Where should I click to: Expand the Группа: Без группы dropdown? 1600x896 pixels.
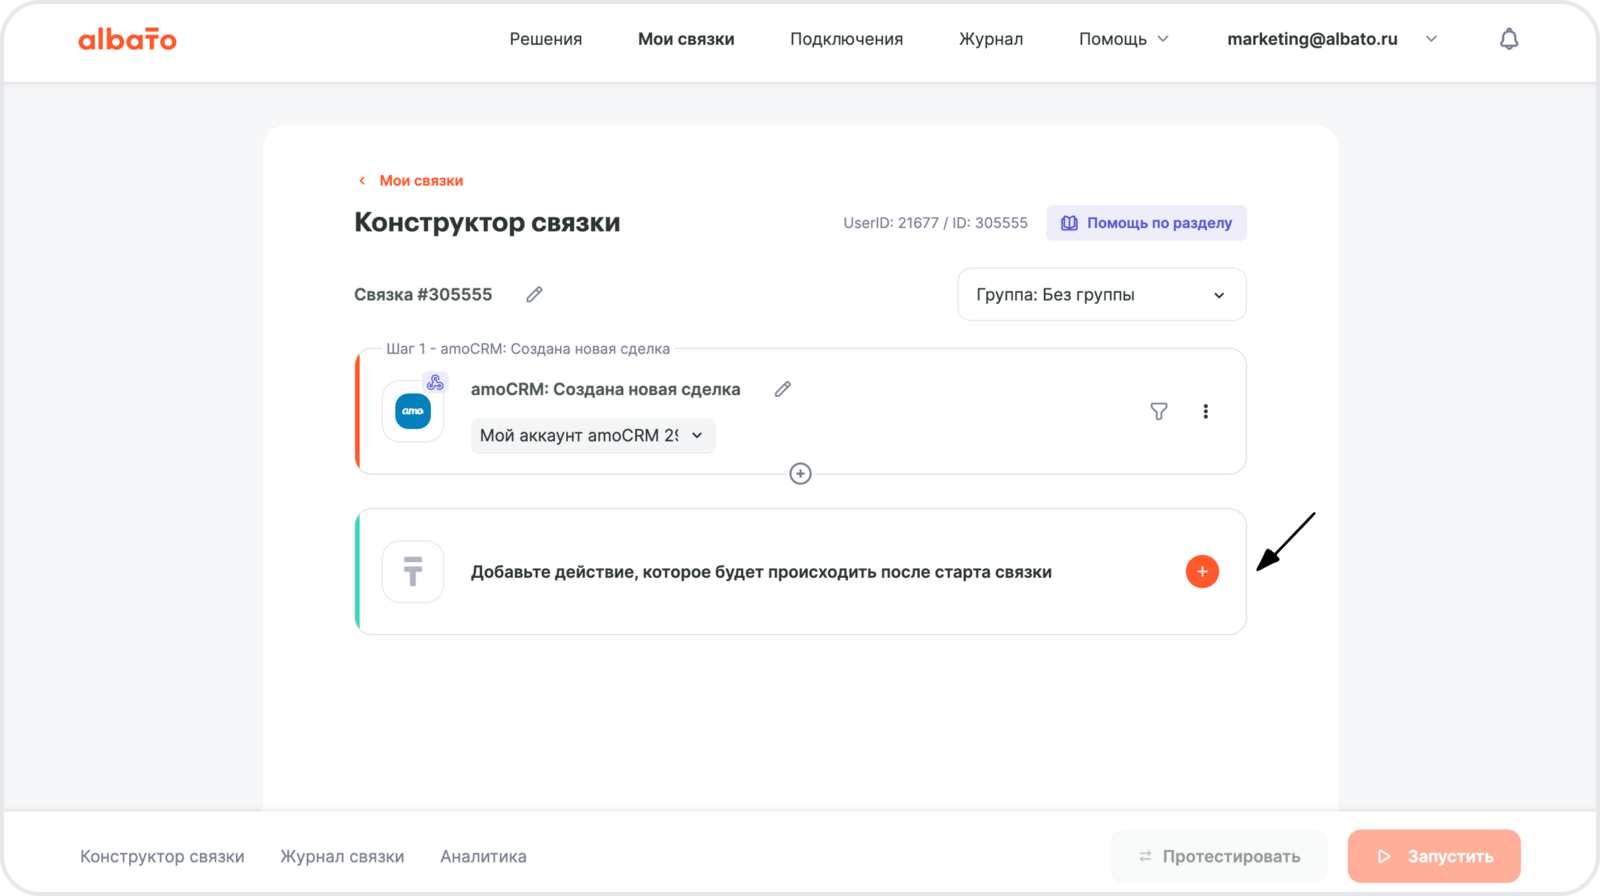pyautogui.click(x=1101, y=295)
